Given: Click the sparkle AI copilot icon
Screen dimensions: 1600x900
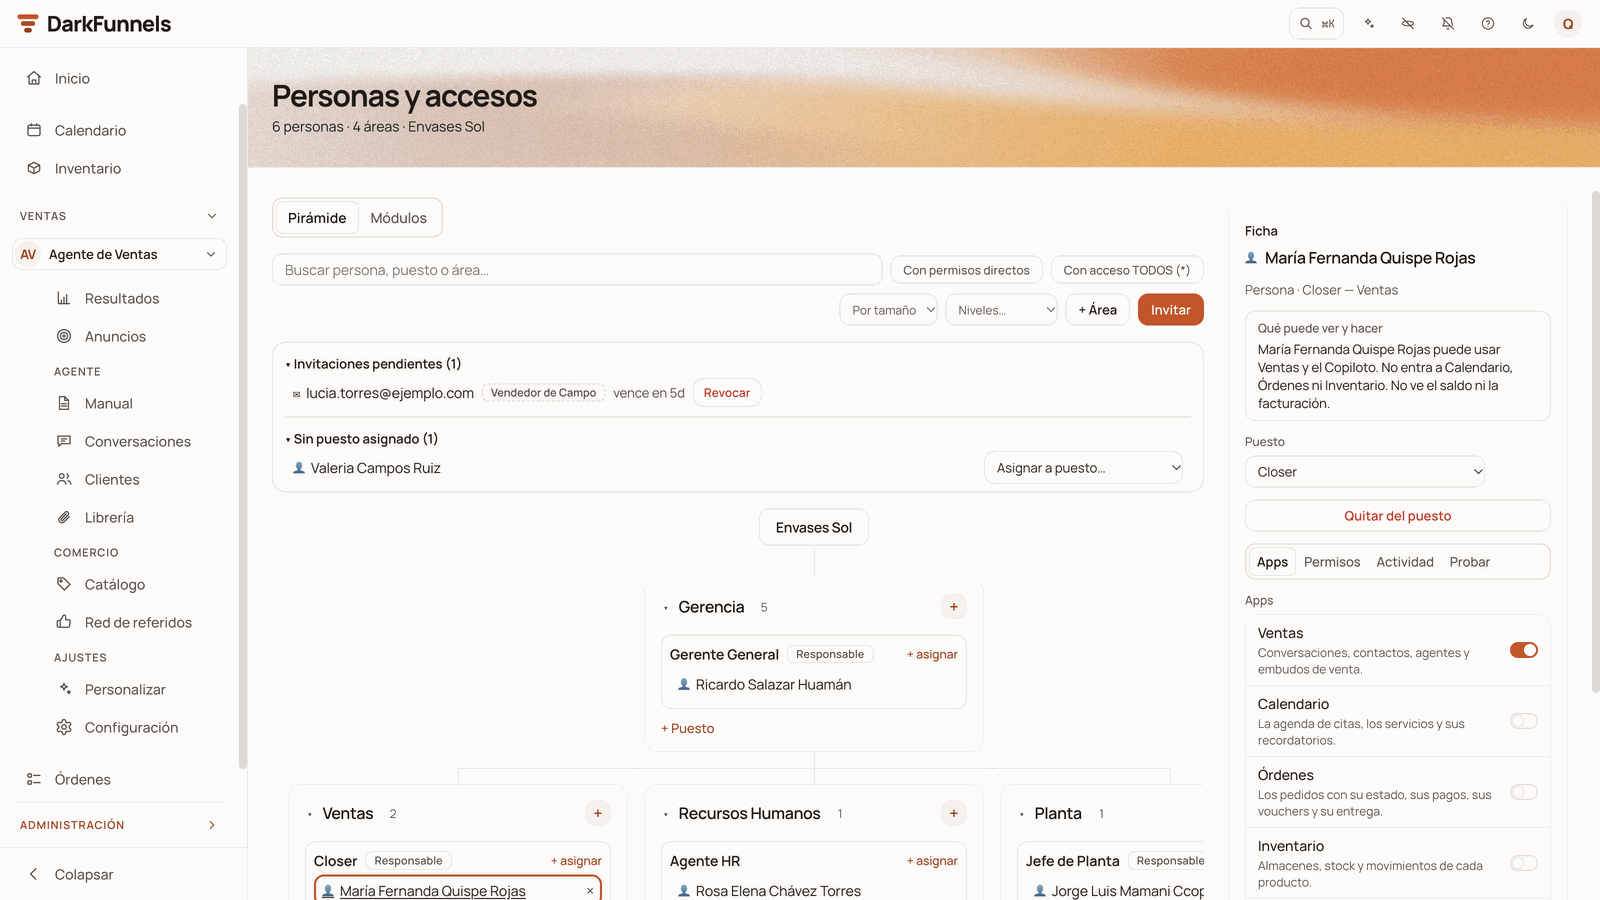Looking at the screenshot, I should (1369, 24).
